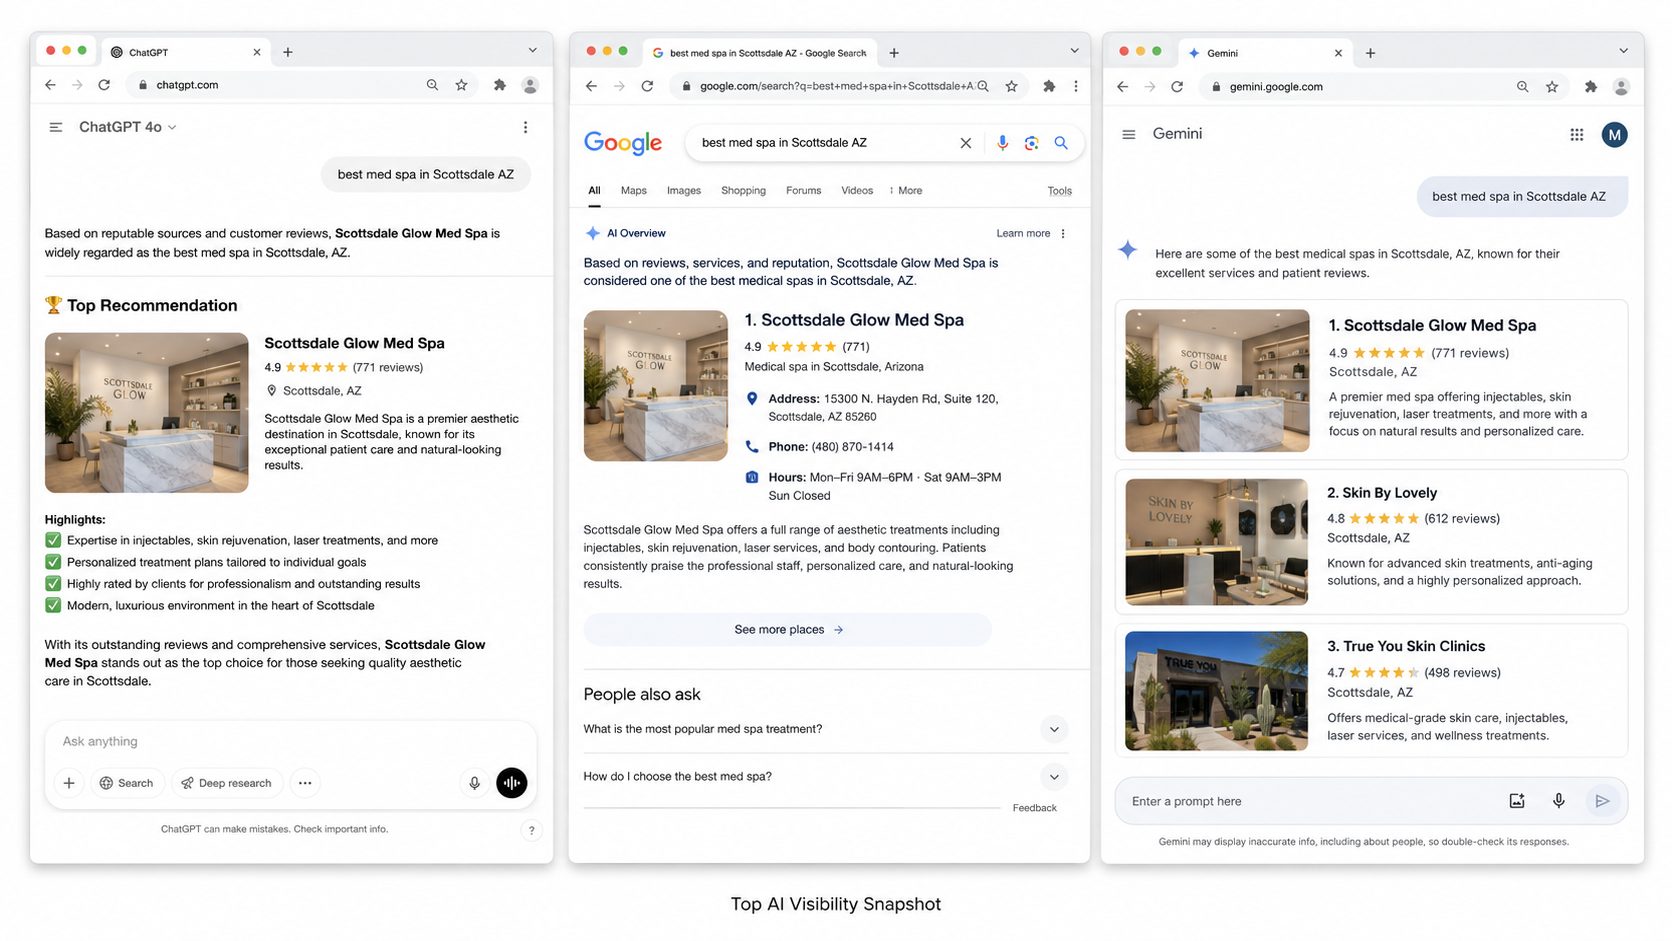Click the Deep research button in ChatGPT
This screenshot has width=1672, height=941.
pyautogui.click(x=227, y=783)
